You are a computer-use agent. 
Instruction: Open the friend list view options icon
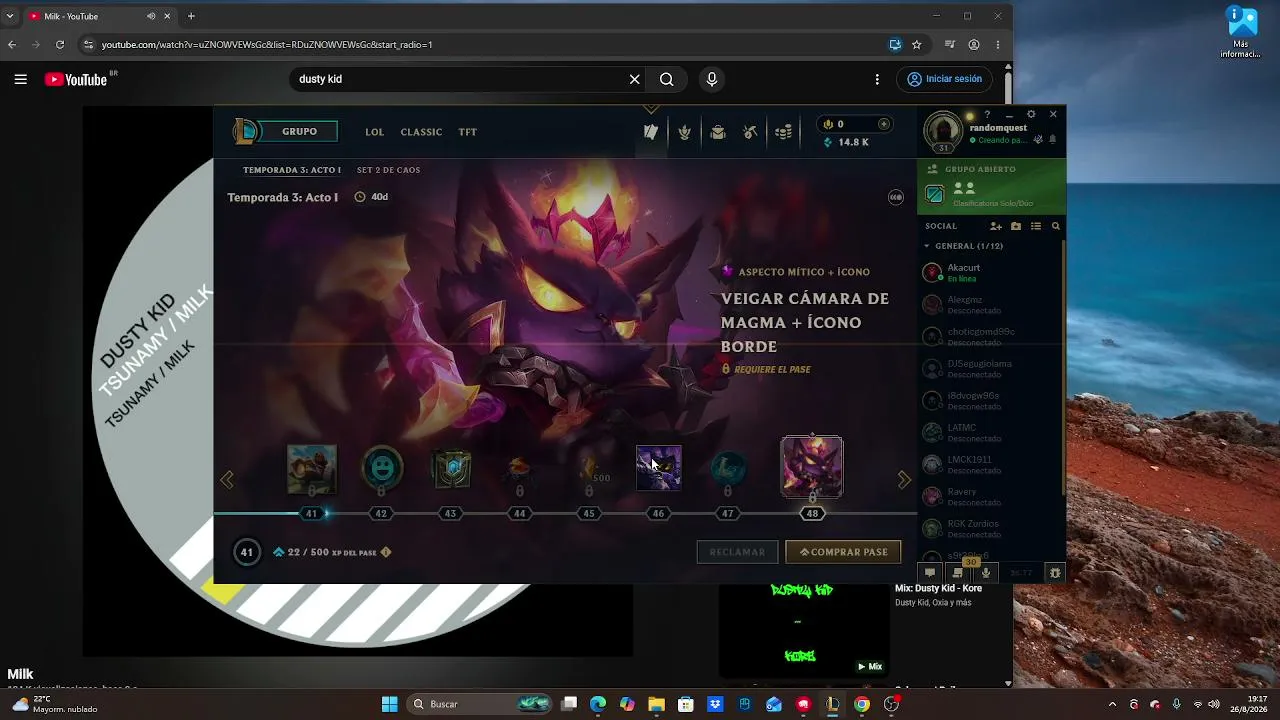click(1036, 227)
